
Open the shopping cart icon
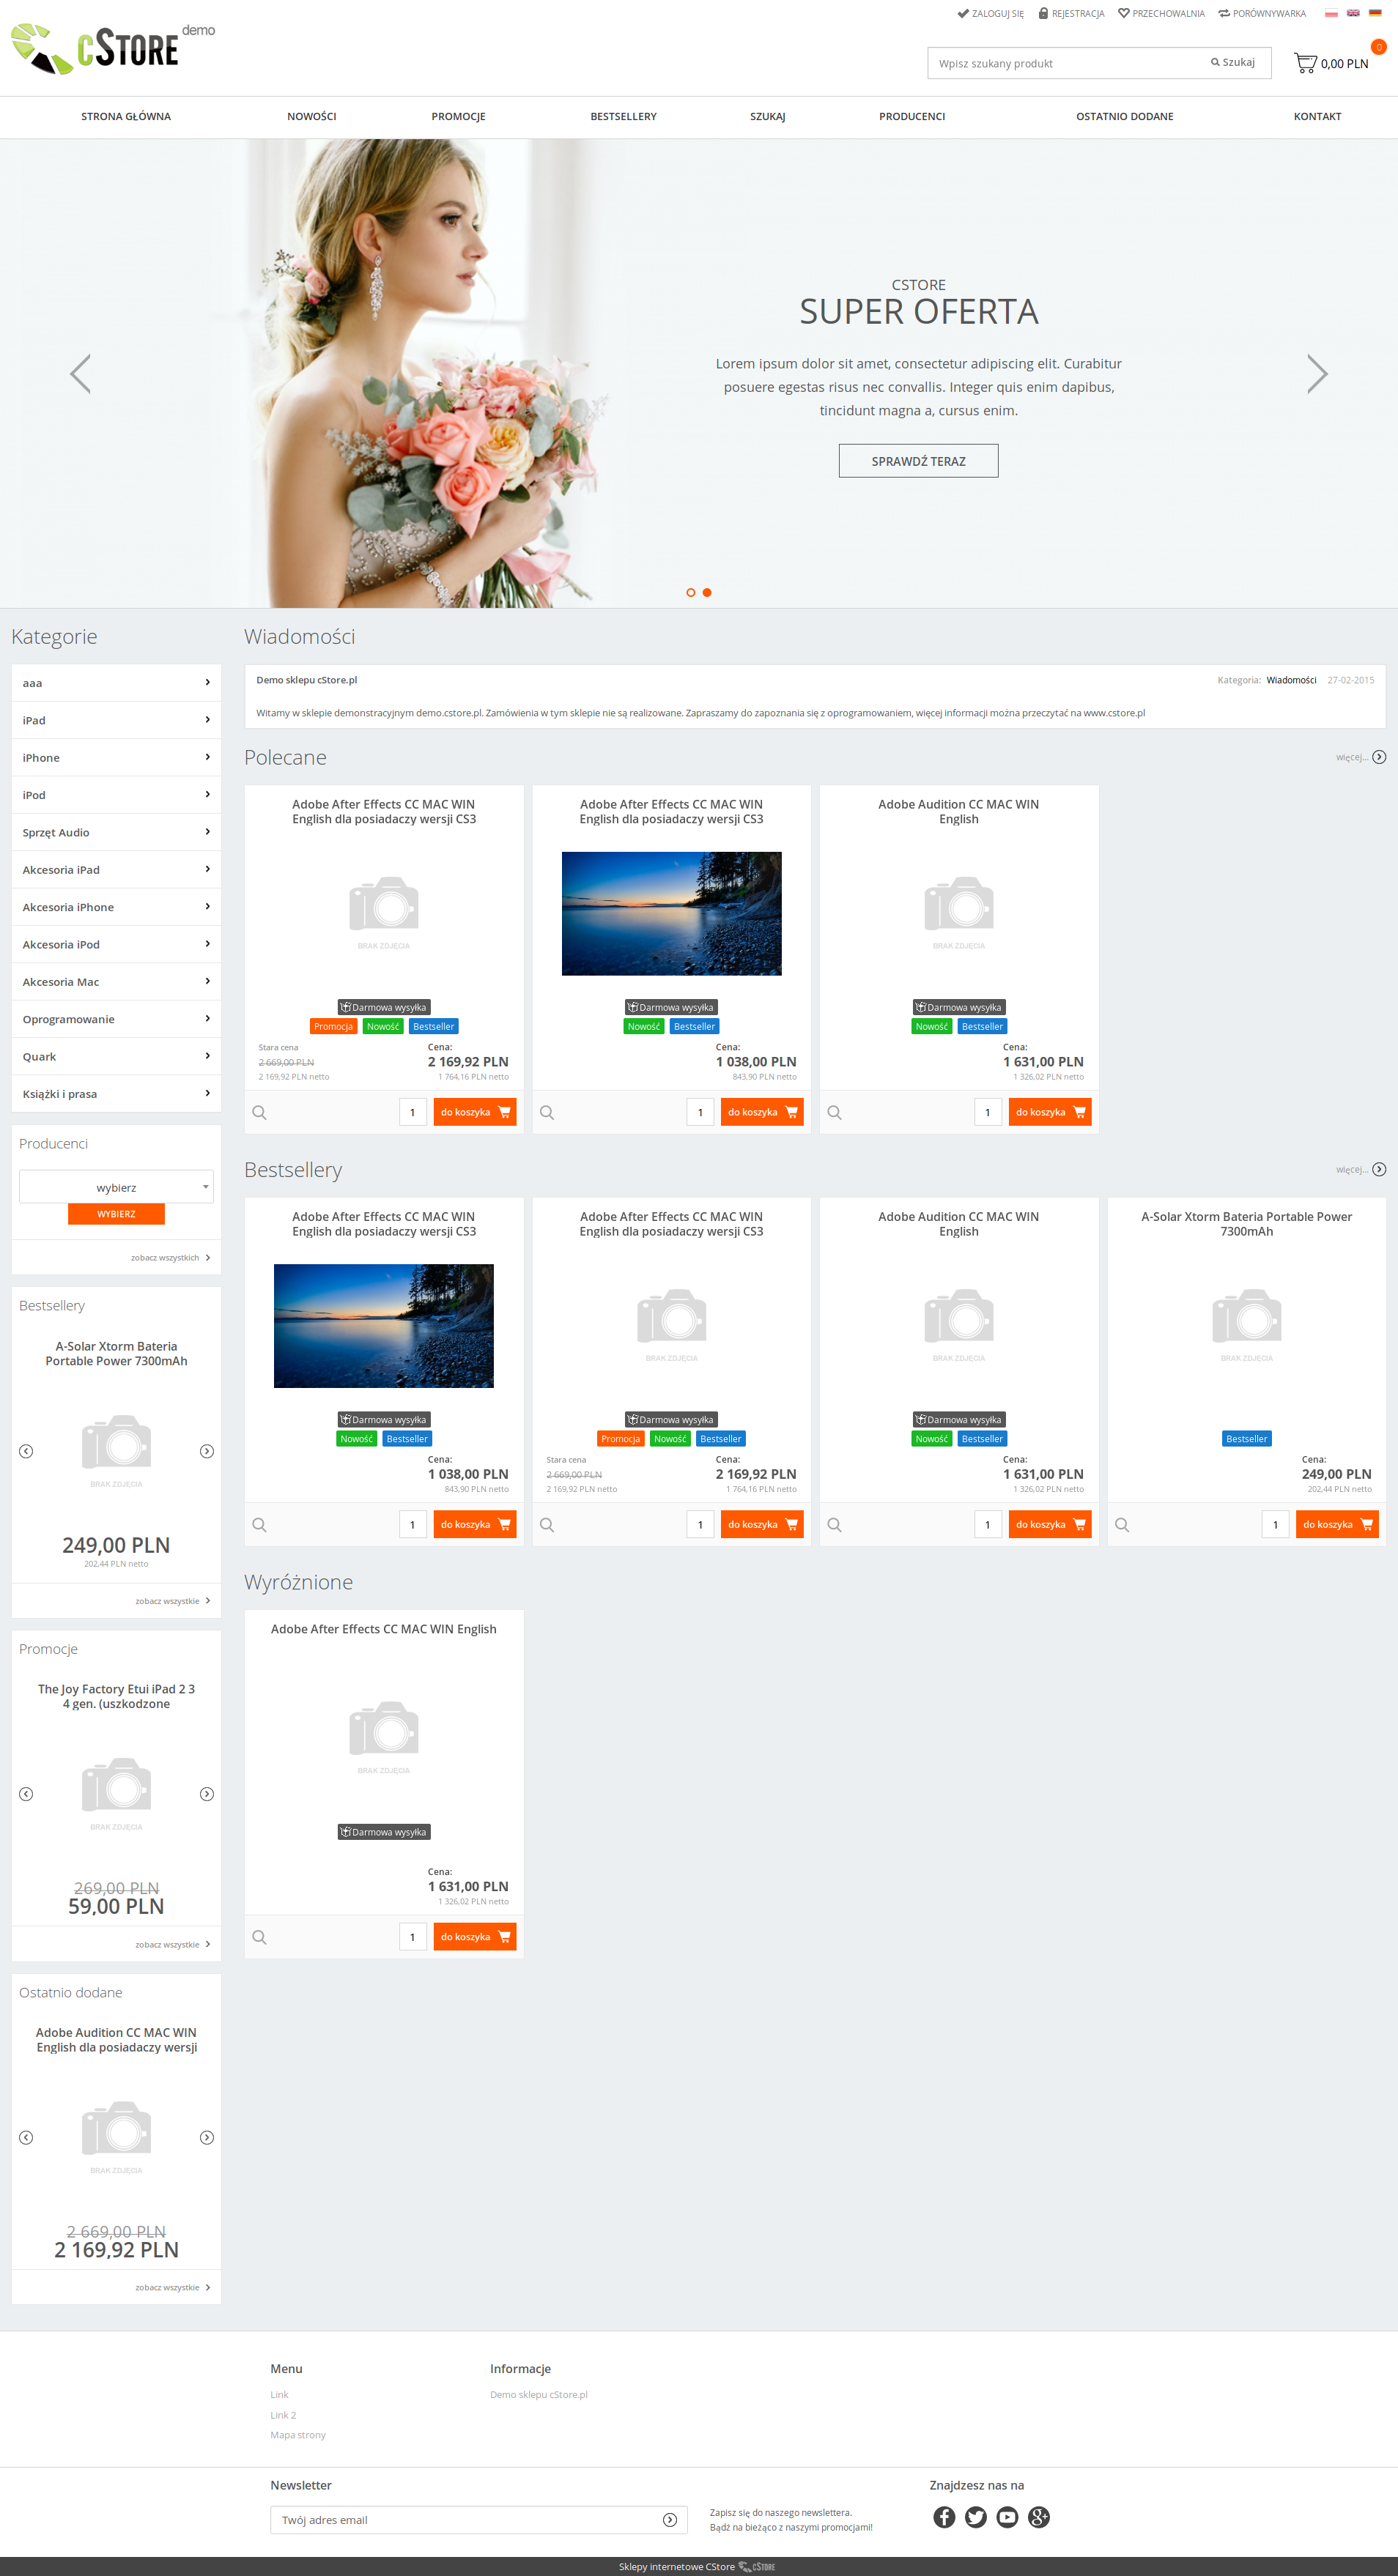click(x=1305, y=63)
